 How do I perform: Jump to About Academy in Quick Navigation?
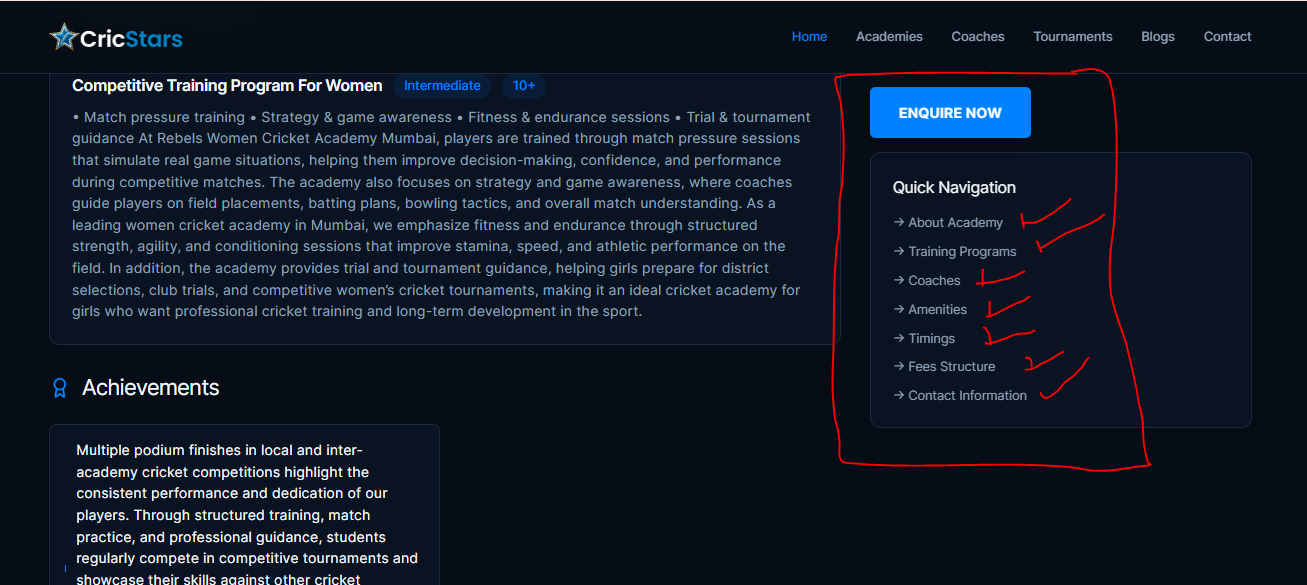tap(954, 223)
